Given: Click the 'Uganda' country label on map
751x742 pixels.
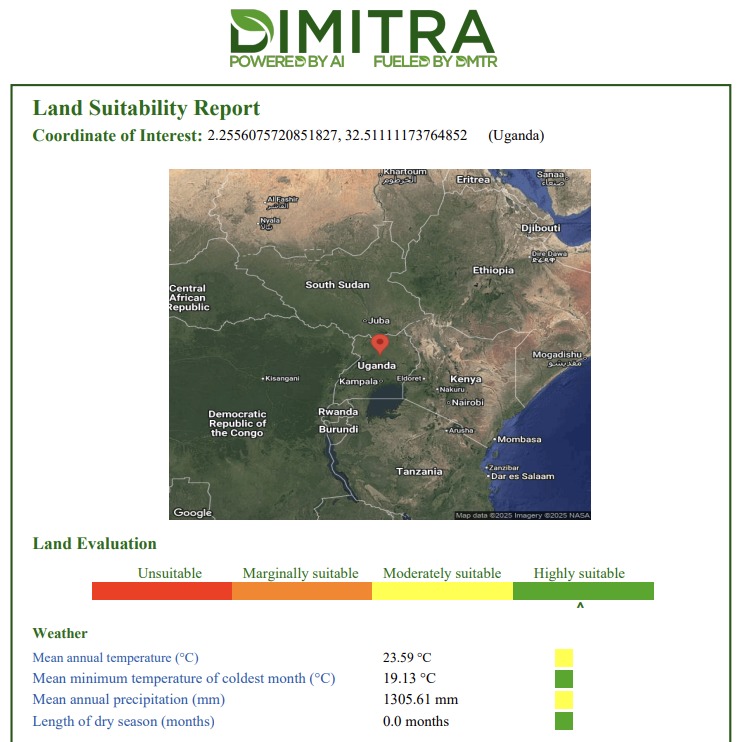Looking at the screenshot, I should pos(376,366).
